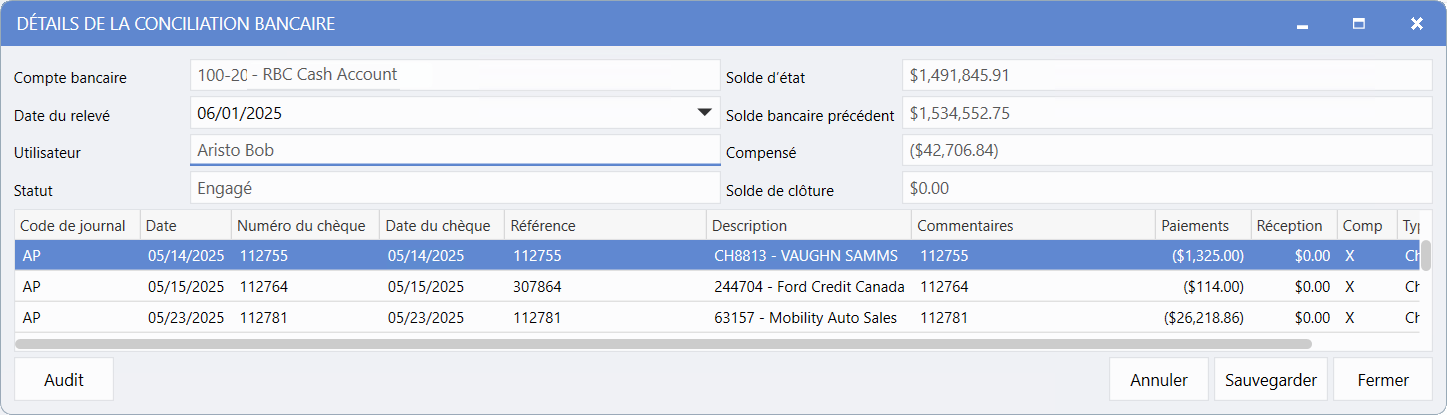
Task: Sort by the Numéro du chèque column
Action: tap(305, 226)
